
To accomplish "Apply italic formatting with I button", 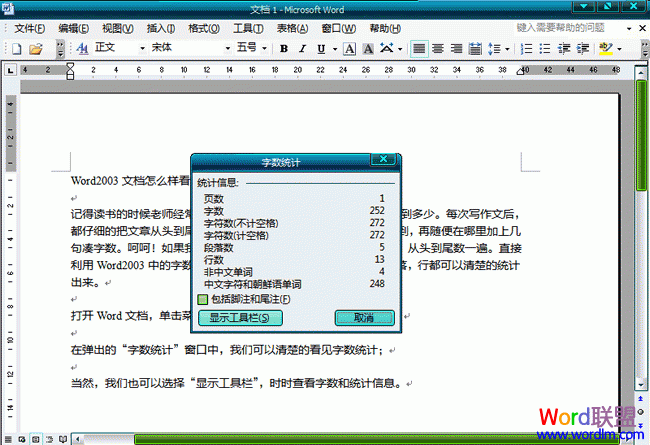I will 305,48.
